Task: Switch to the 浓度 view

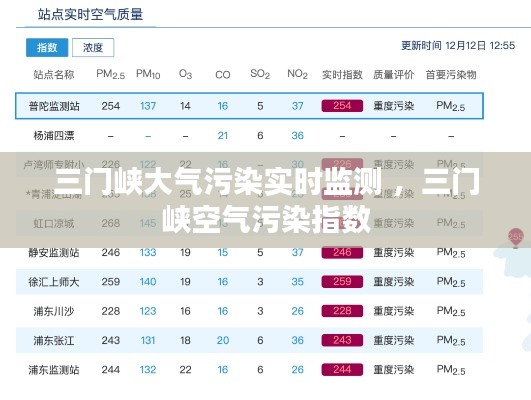Action: (x=93, y=47)
